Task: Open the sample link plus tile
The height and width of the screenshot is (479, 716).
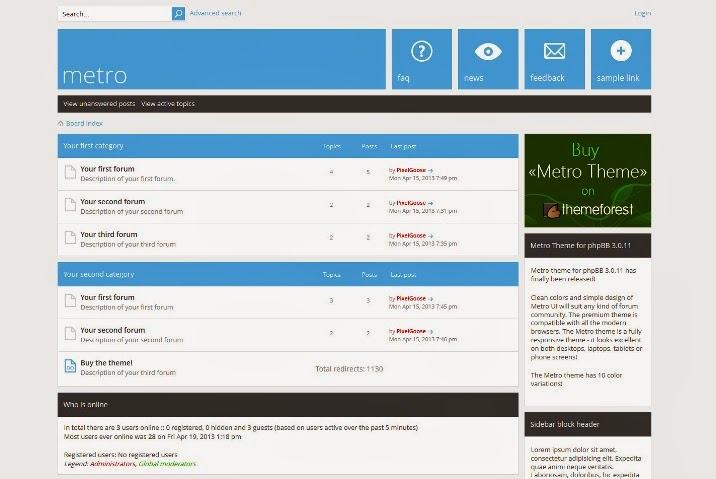Action: point(621,59)
